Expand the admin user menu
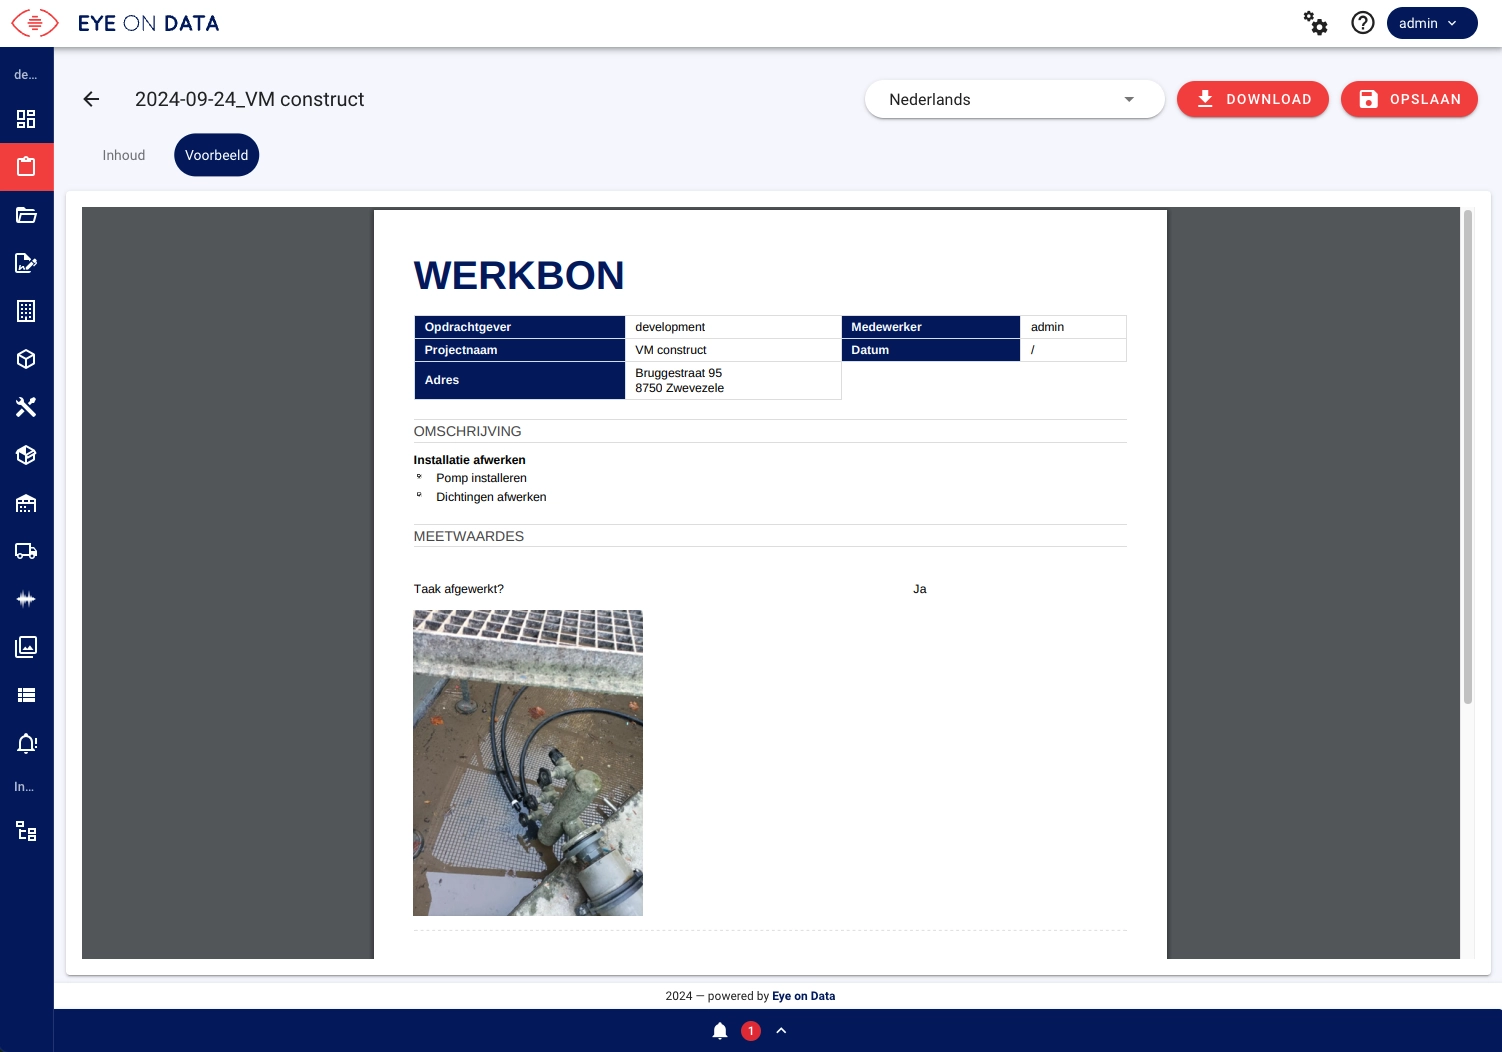 (1431, 23)
